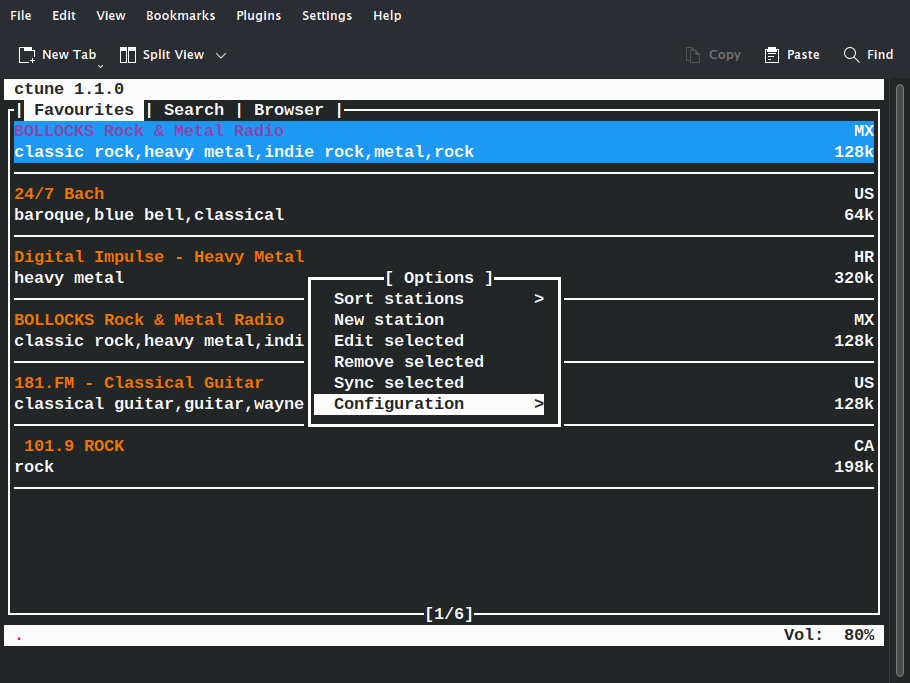Open the Configuration option
The image size is (910, 683).
pyautogui.click(x=429, y=404)
